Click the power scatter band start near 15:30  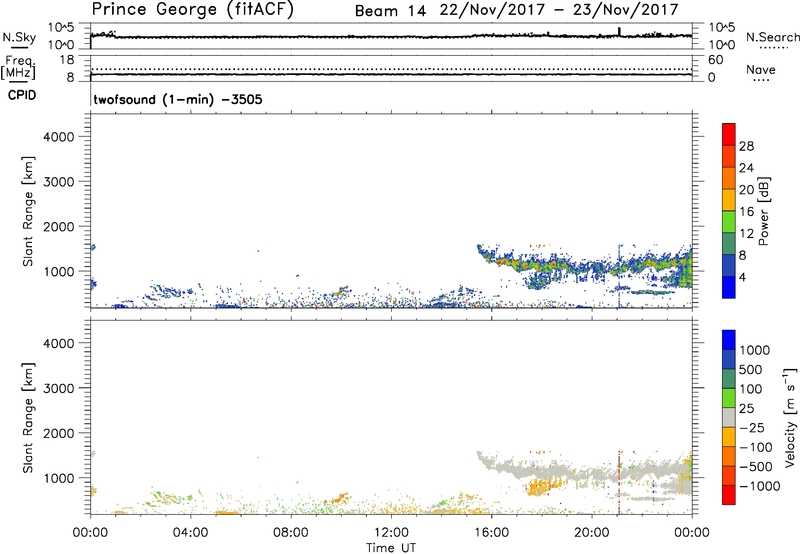(482, 251)
